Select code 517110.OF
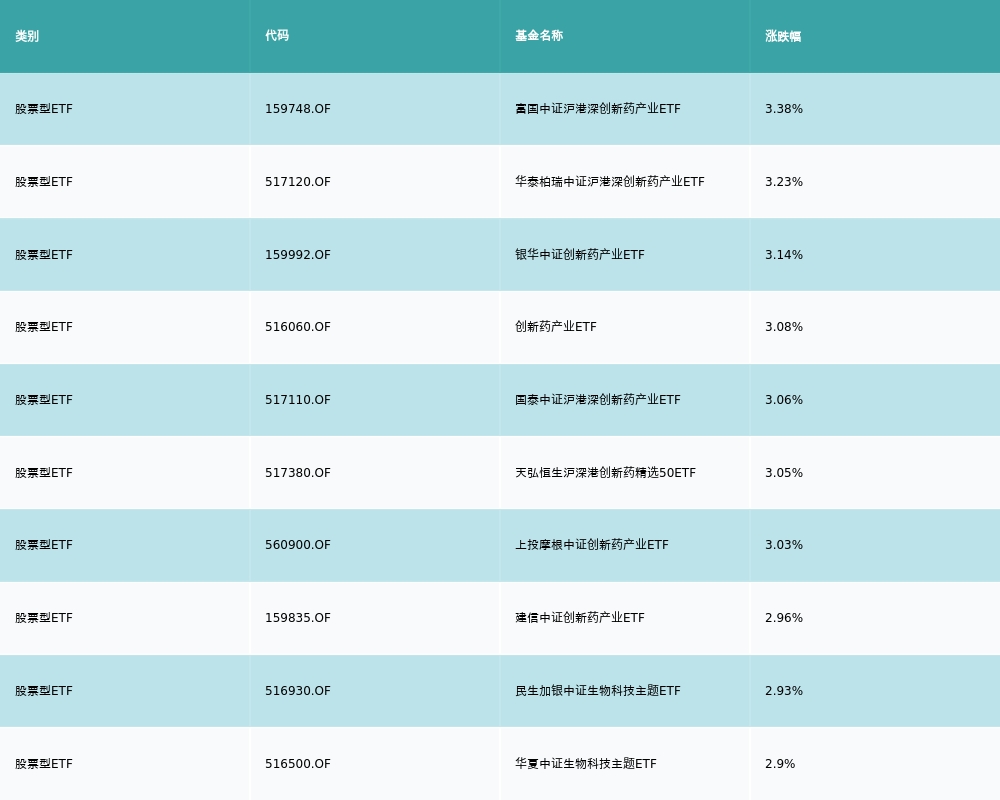This screenshot has width=1000, height=800. 298,400
